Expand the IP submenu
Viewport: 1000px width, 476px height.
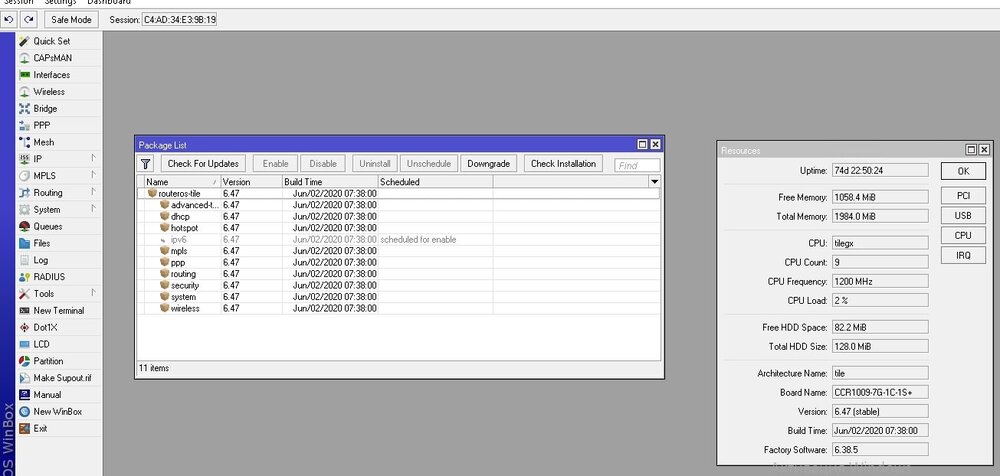pos(38,159)
